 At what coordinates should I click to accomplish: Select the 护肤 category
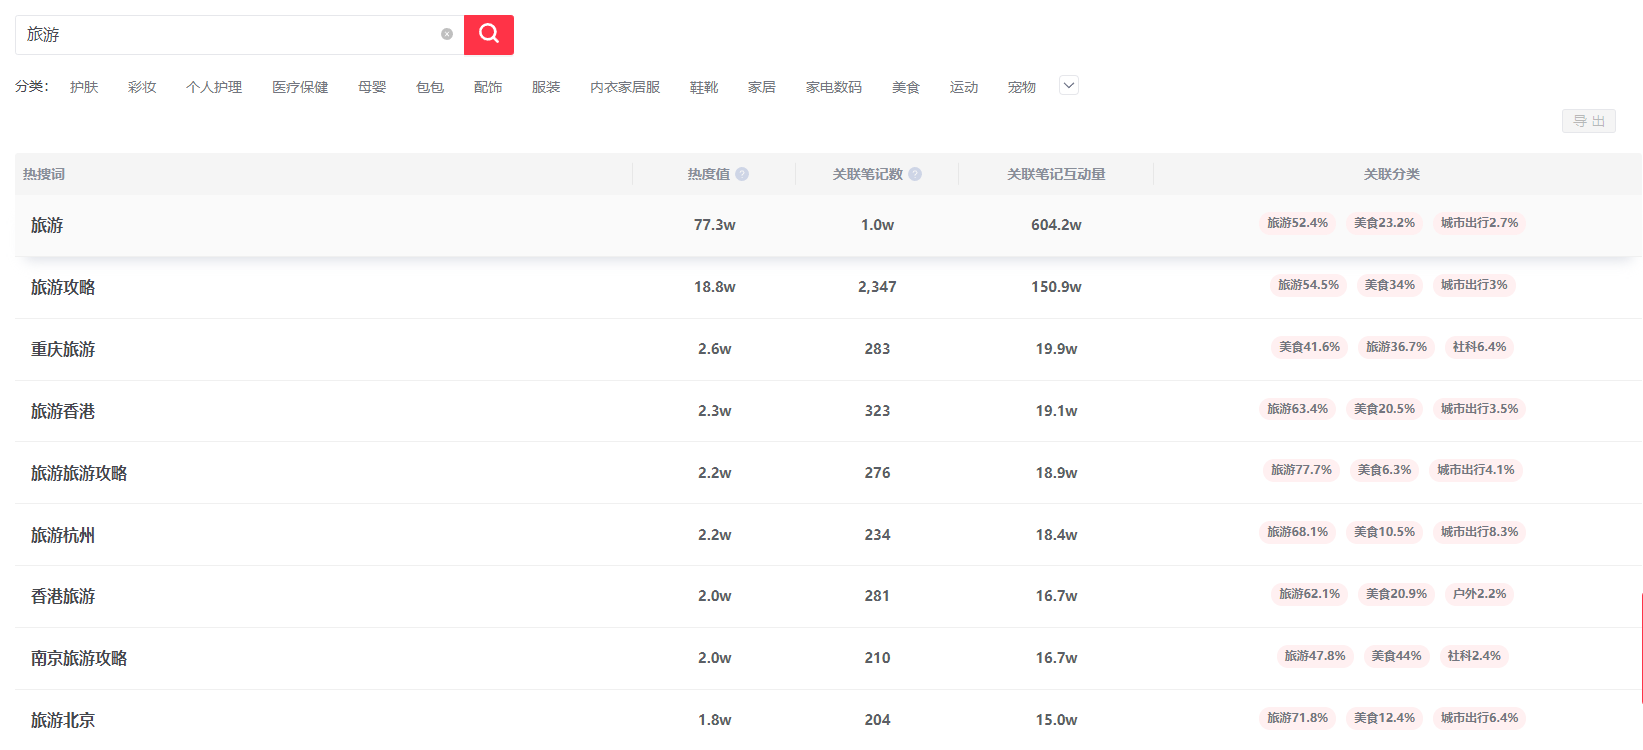click(84, 87)
